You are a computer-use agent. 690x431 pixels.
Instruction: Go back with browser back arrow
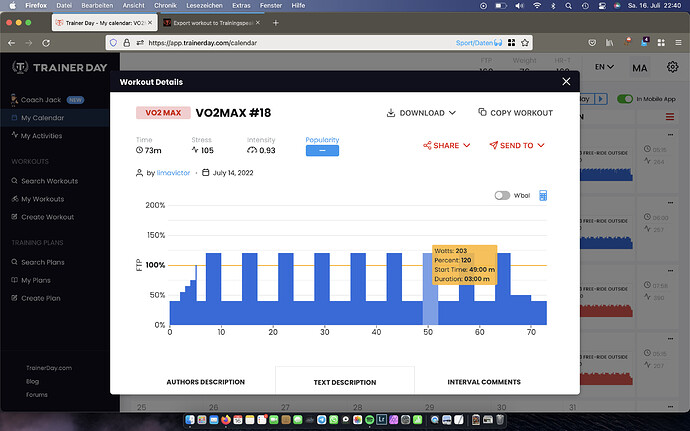pyautogui.click(x=11, y=43)
